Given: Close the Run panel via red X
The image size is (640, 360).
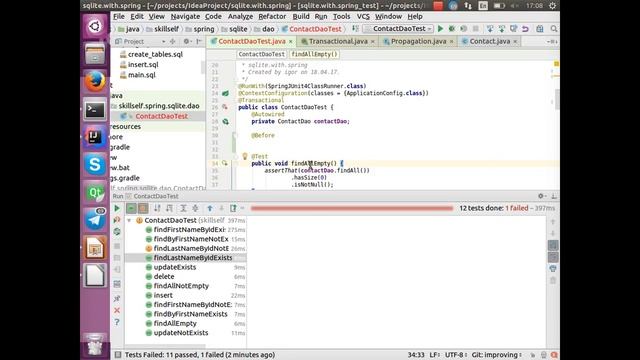Looking at the screenshot, I should point(117,311).
